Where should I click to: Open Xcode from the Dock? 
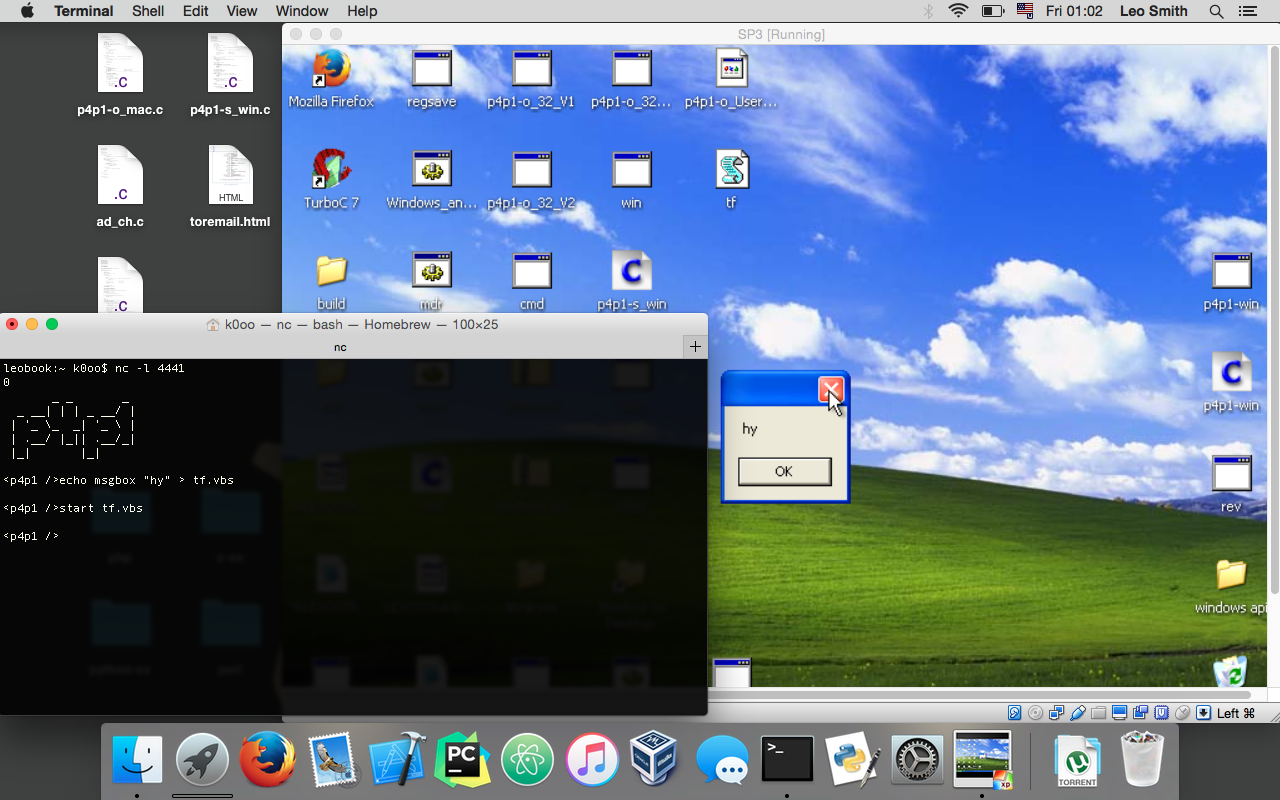tap(397, 761)
